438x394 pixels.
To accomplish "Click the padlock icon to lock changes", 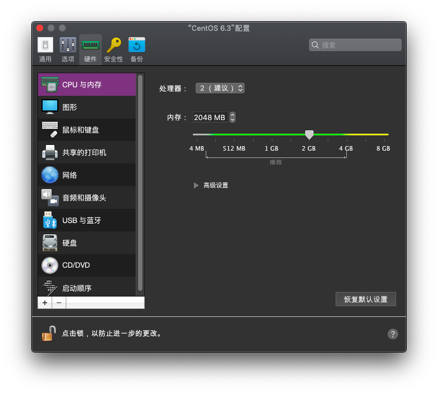I will (x=49, y=333).
